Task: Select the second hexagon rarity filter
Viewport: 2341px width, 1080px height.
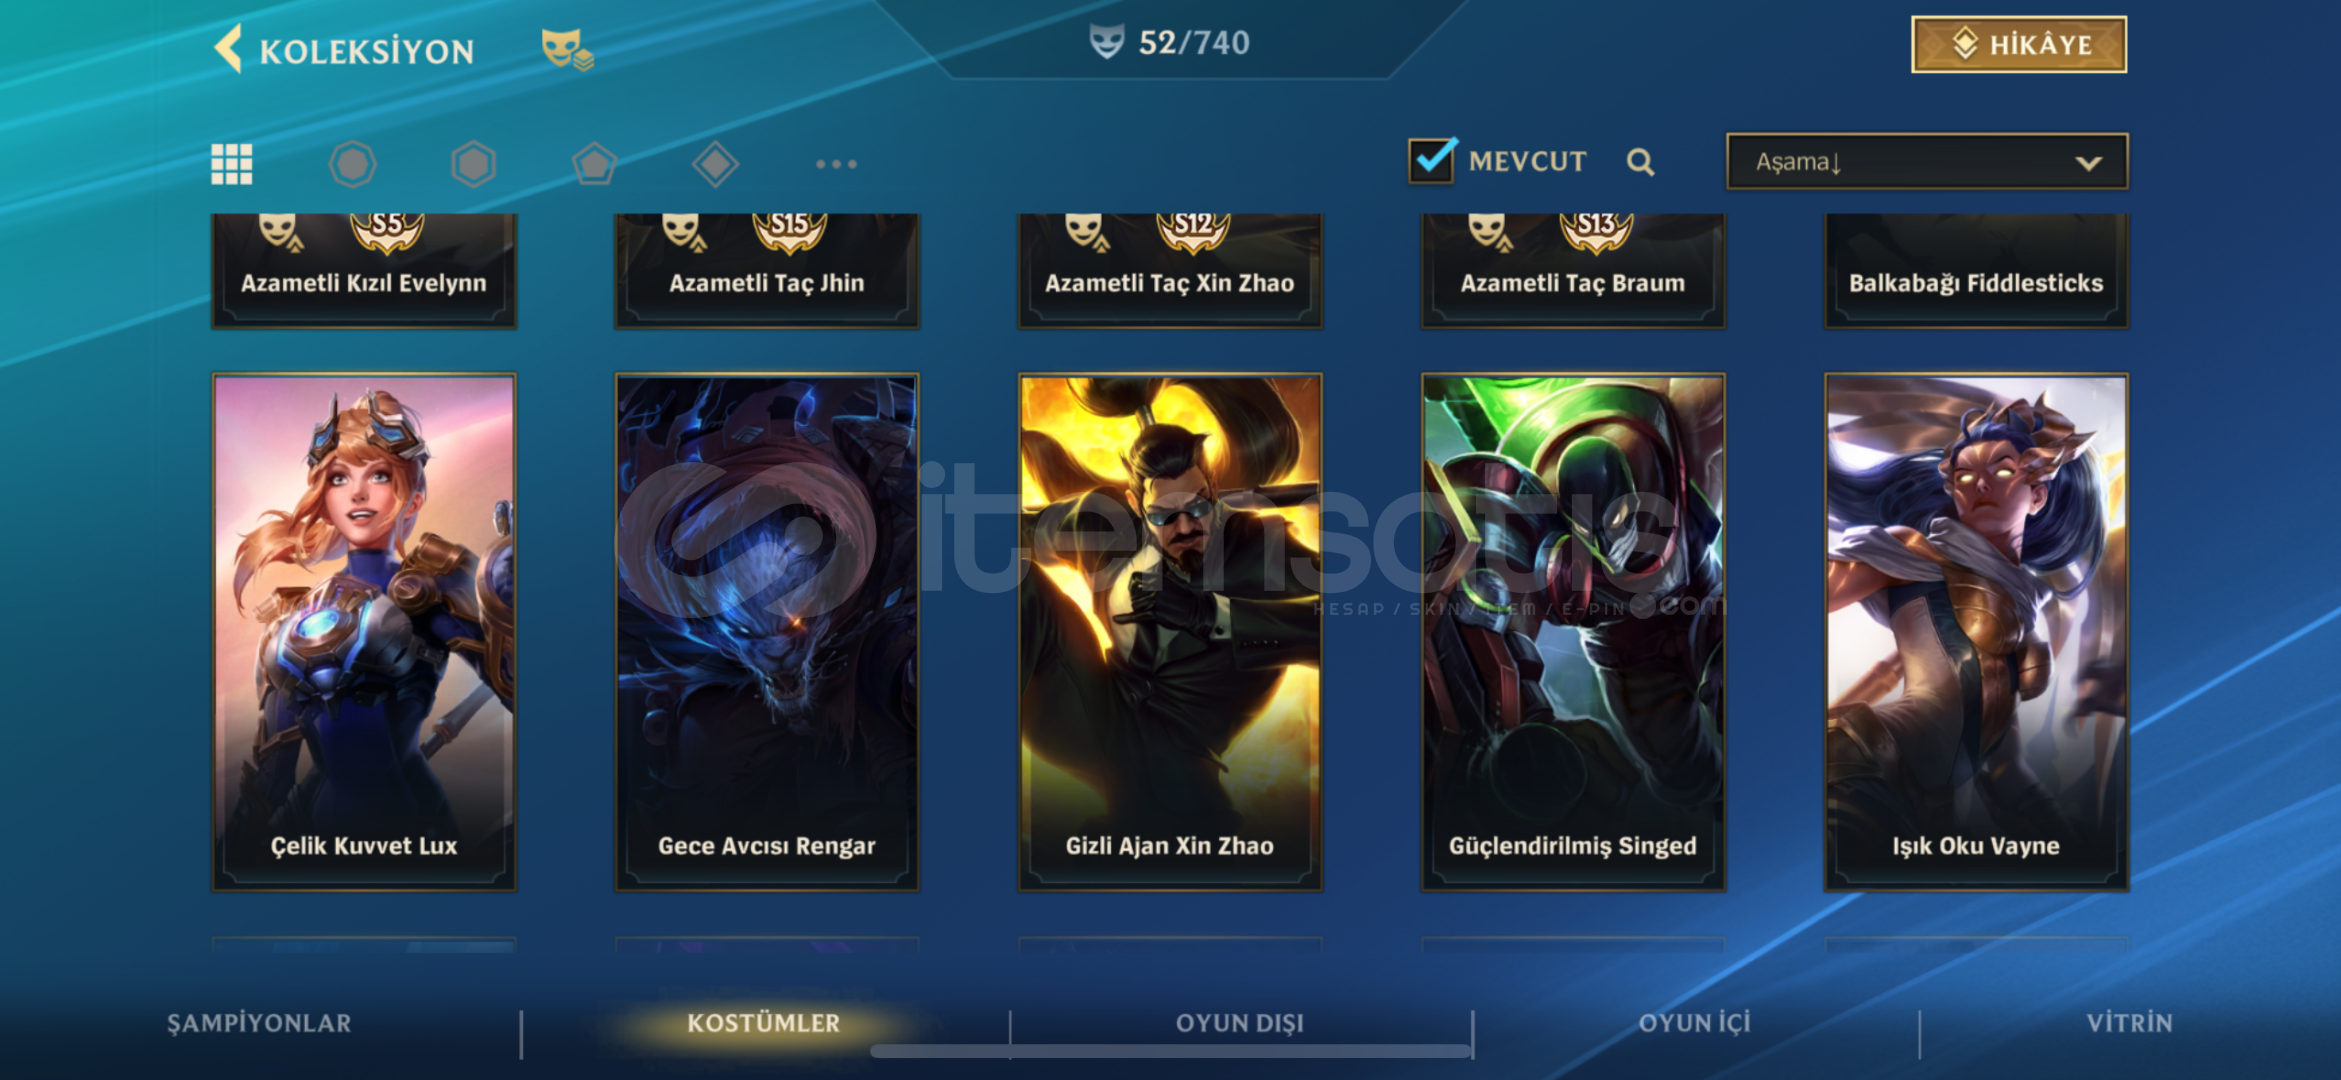Action: (x=473, y=164)
